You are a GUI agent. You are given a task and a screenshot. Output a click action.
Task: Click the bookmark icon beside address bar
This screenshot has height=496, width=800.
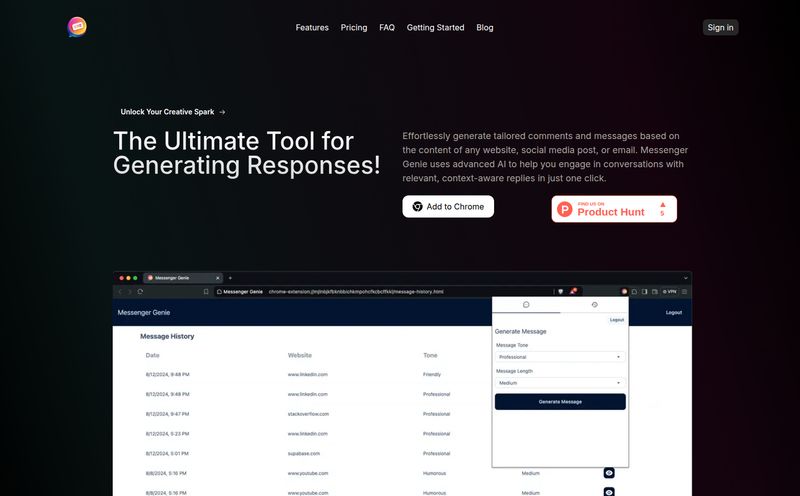206,292
